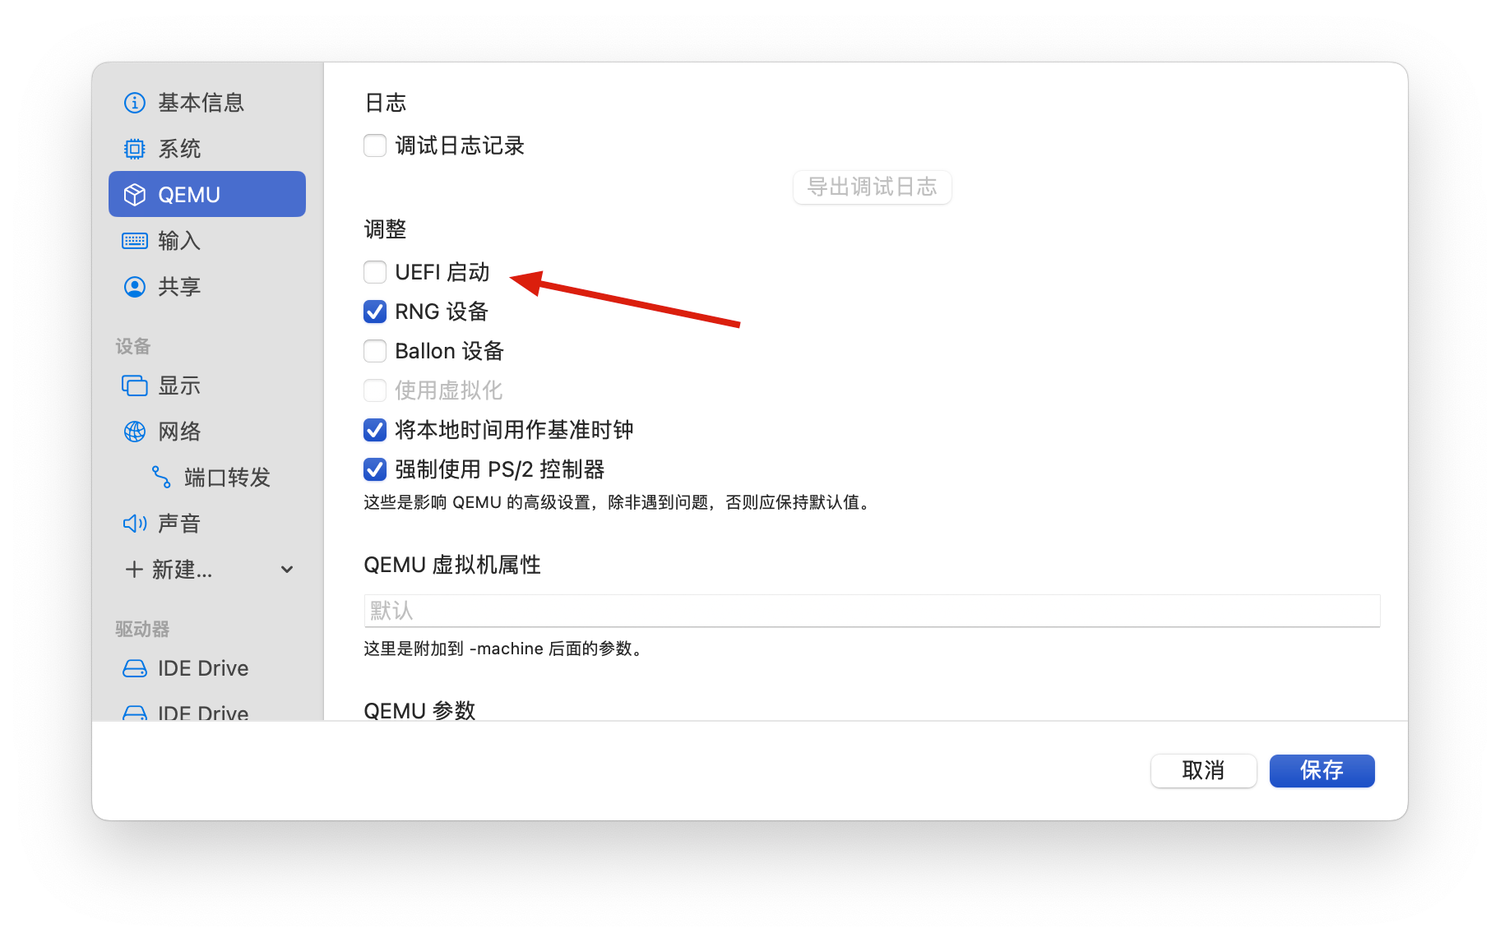Click the 驱动器 sidebar group label
Screen dimensions: 1500x942
point(142,630)
